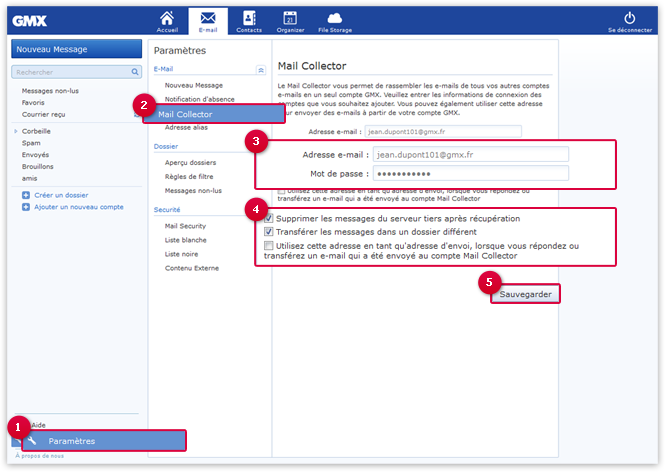This screenshot has width=665, height=472.
Task: Open Courrier reçu inbox
Action: pyautogui.click(x=44, y=115)
